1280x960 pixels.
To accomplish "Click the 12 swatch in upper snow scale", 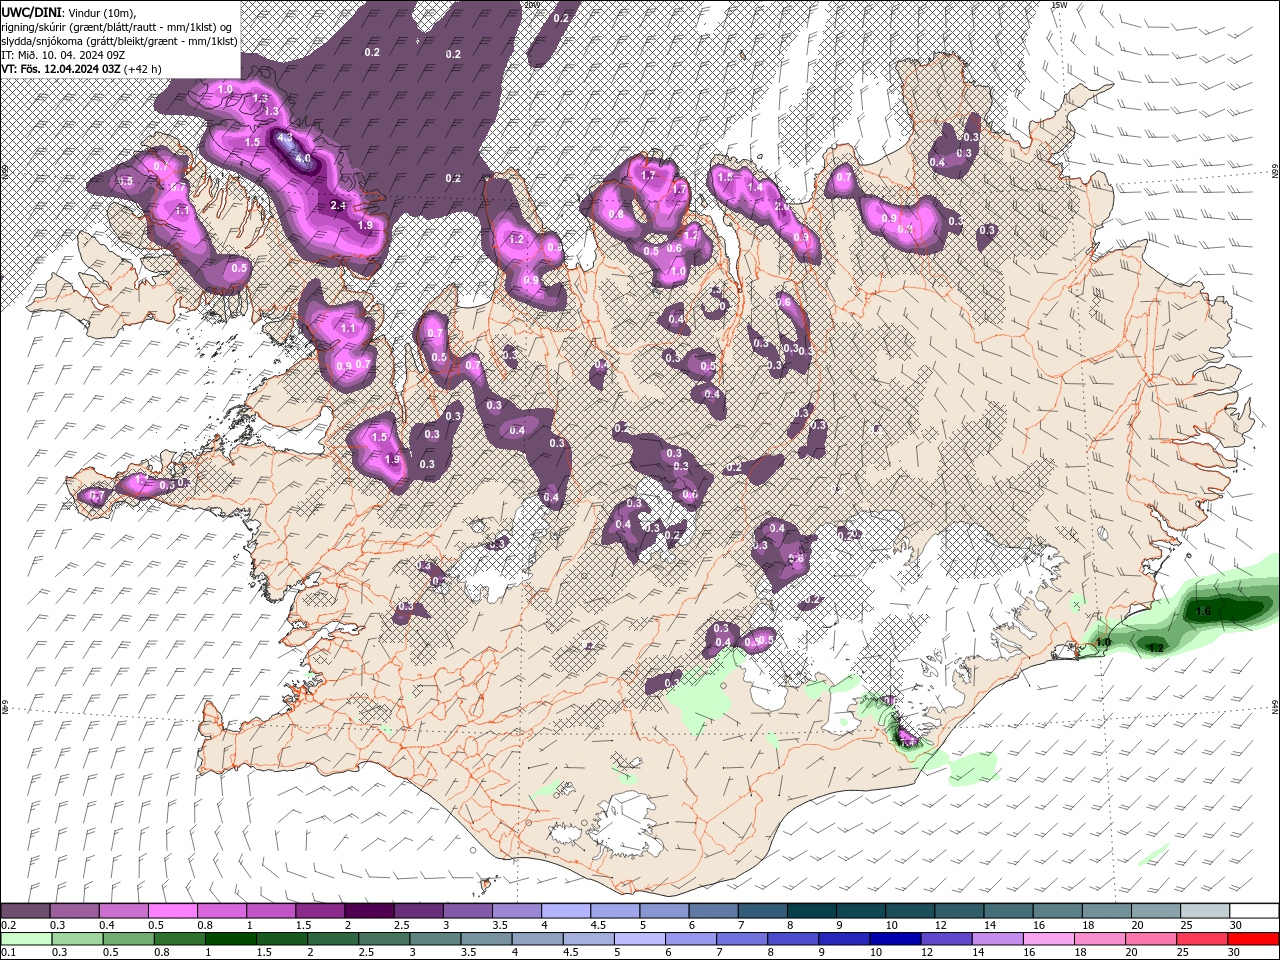I will coord(960,911).
